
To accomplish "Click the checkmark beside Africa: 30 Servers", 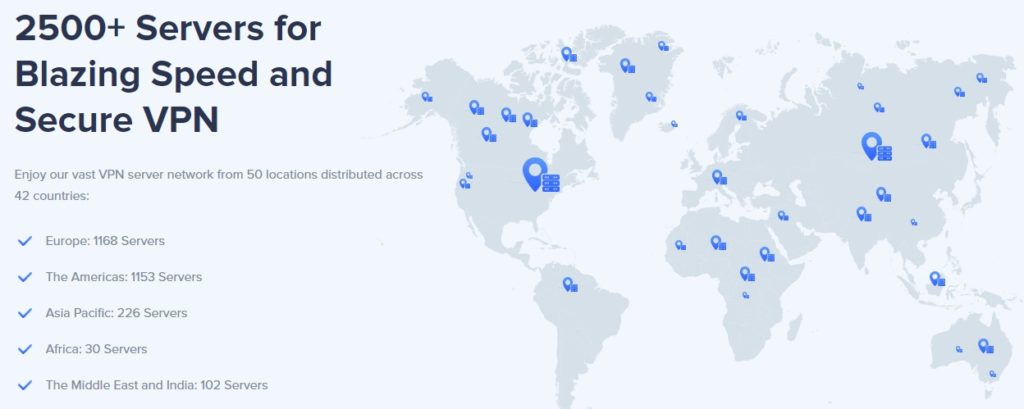I will pyautogui.click(x=25, y=349).
